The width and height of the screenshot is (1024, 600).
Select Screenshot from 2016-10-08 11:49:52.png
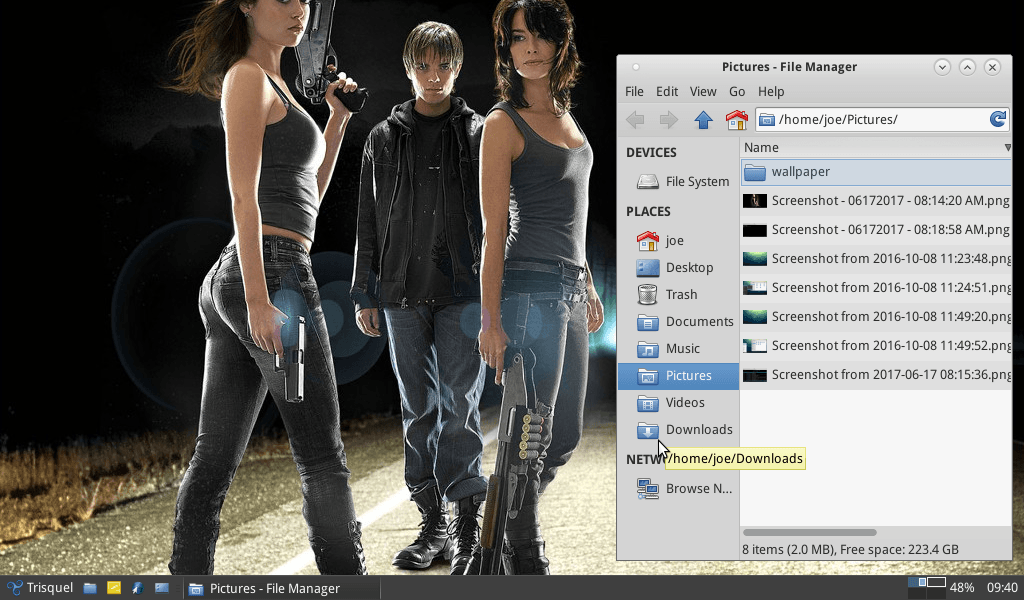click(x=876, y=345)
